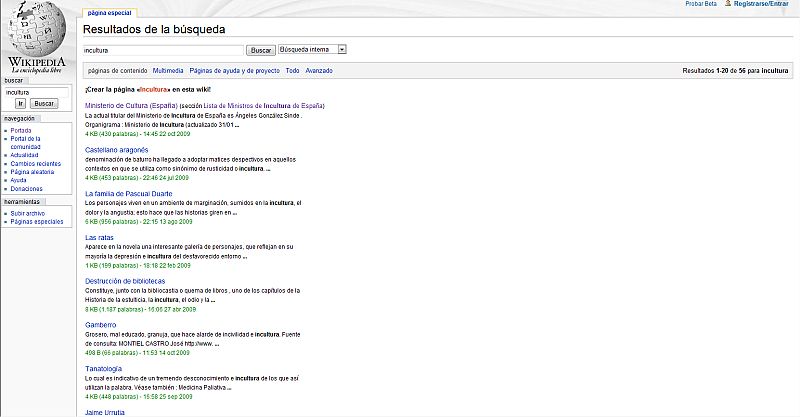This screenshot has width=800, height=417.
Task: Switch to the Multimedia search tab
Action: (x=168, y=71)
